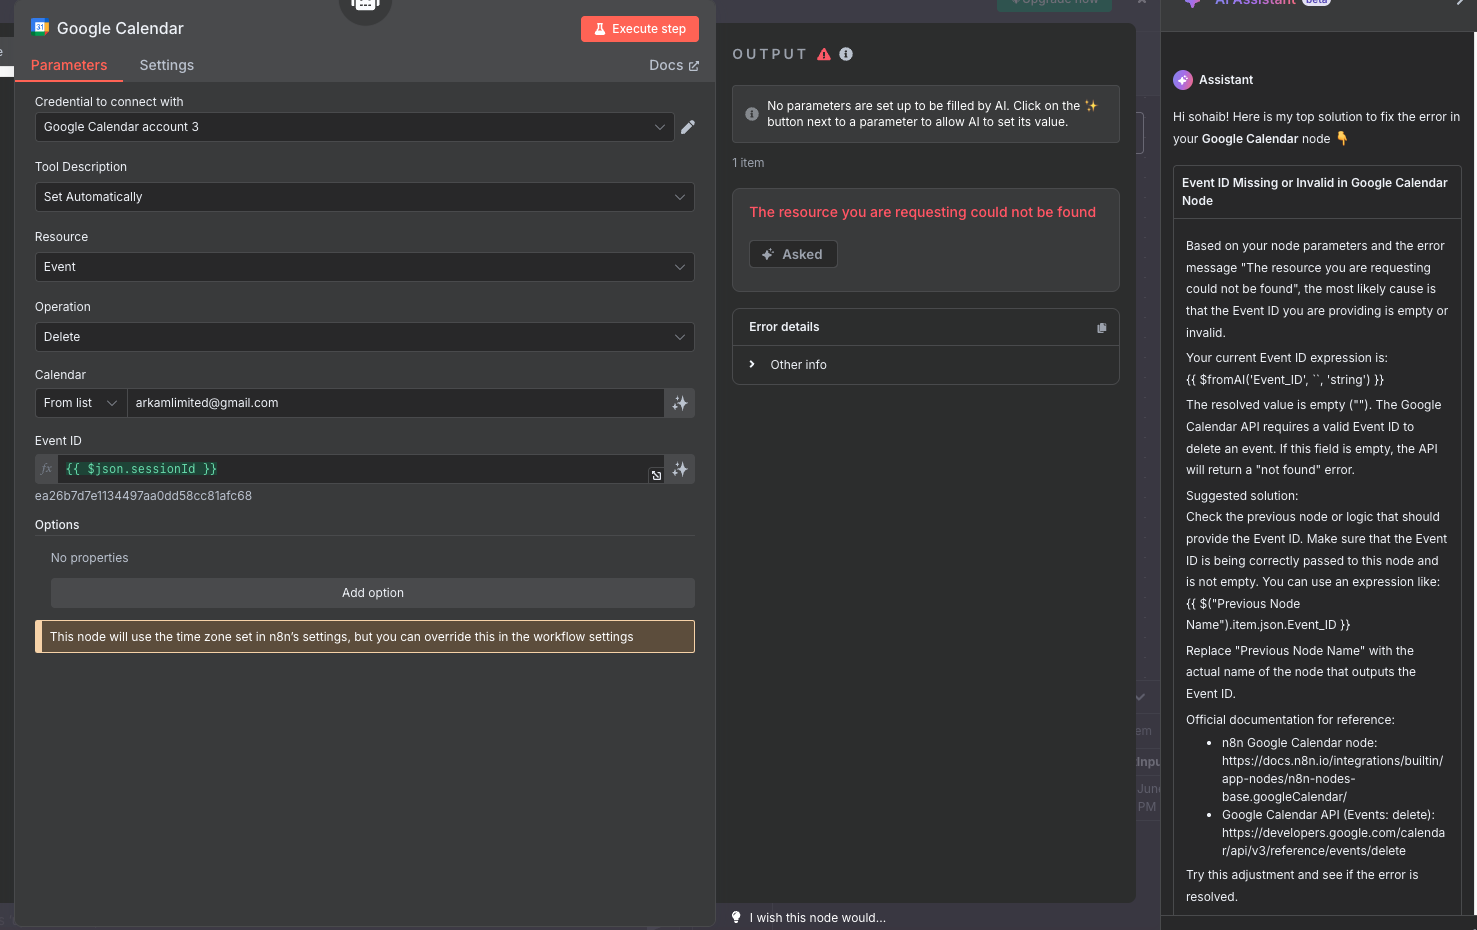Image resolution: width=1477 pixels, height=930 pixels.
Task: Open the expression editor expand icon
Action: coord(656,475)
